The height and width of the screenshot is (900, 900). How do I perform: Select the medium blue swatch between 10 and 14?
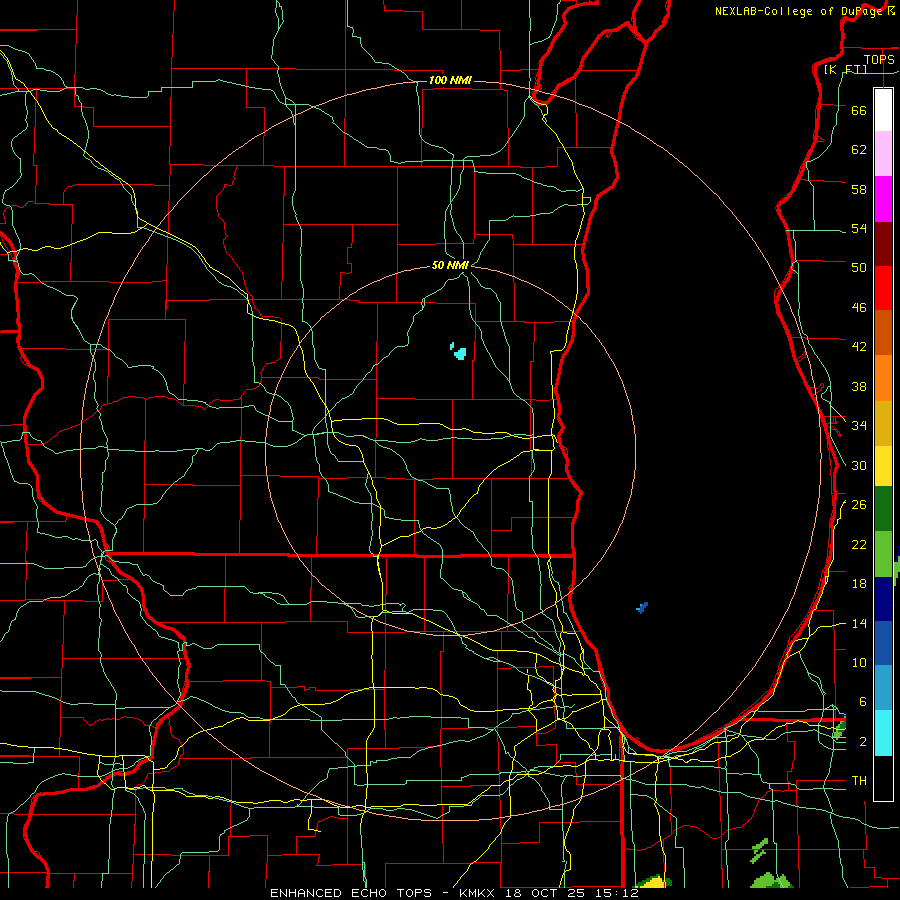883,643
